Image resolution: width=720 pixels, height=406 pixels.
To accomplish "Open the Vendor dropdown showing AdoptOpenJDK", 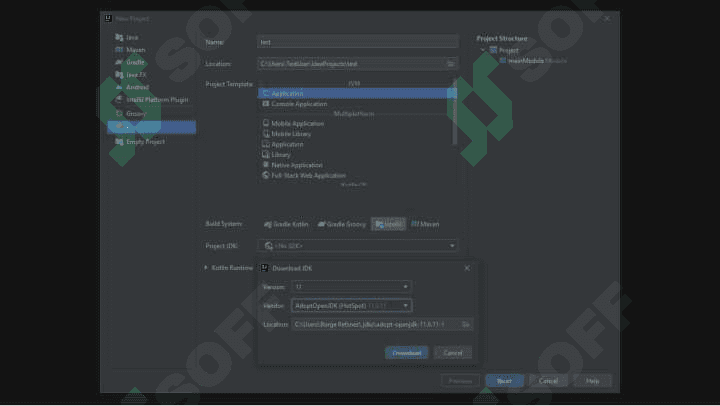I will (351, 305).
